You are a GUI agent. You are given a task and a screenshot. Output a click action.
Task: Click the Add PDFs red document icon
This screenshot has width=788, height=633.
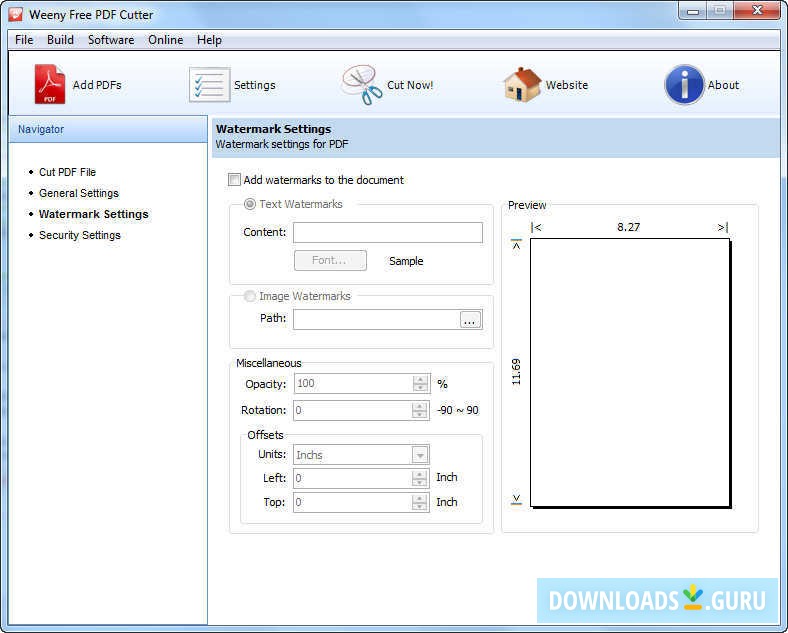click(x=49, y=85)
